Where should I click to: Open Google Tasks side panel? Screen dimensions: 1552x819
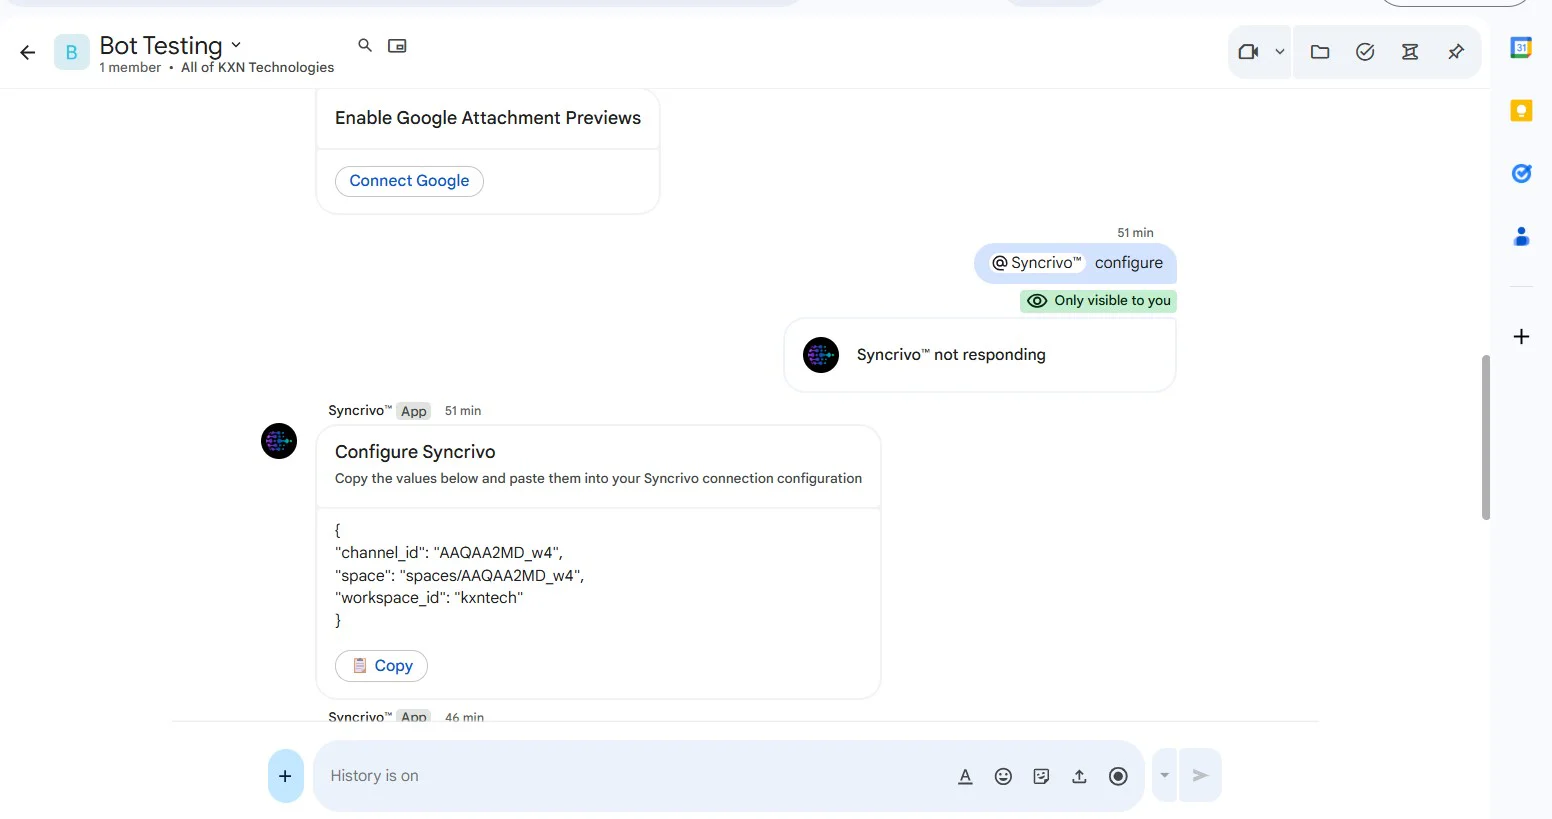pos(1521,173)
